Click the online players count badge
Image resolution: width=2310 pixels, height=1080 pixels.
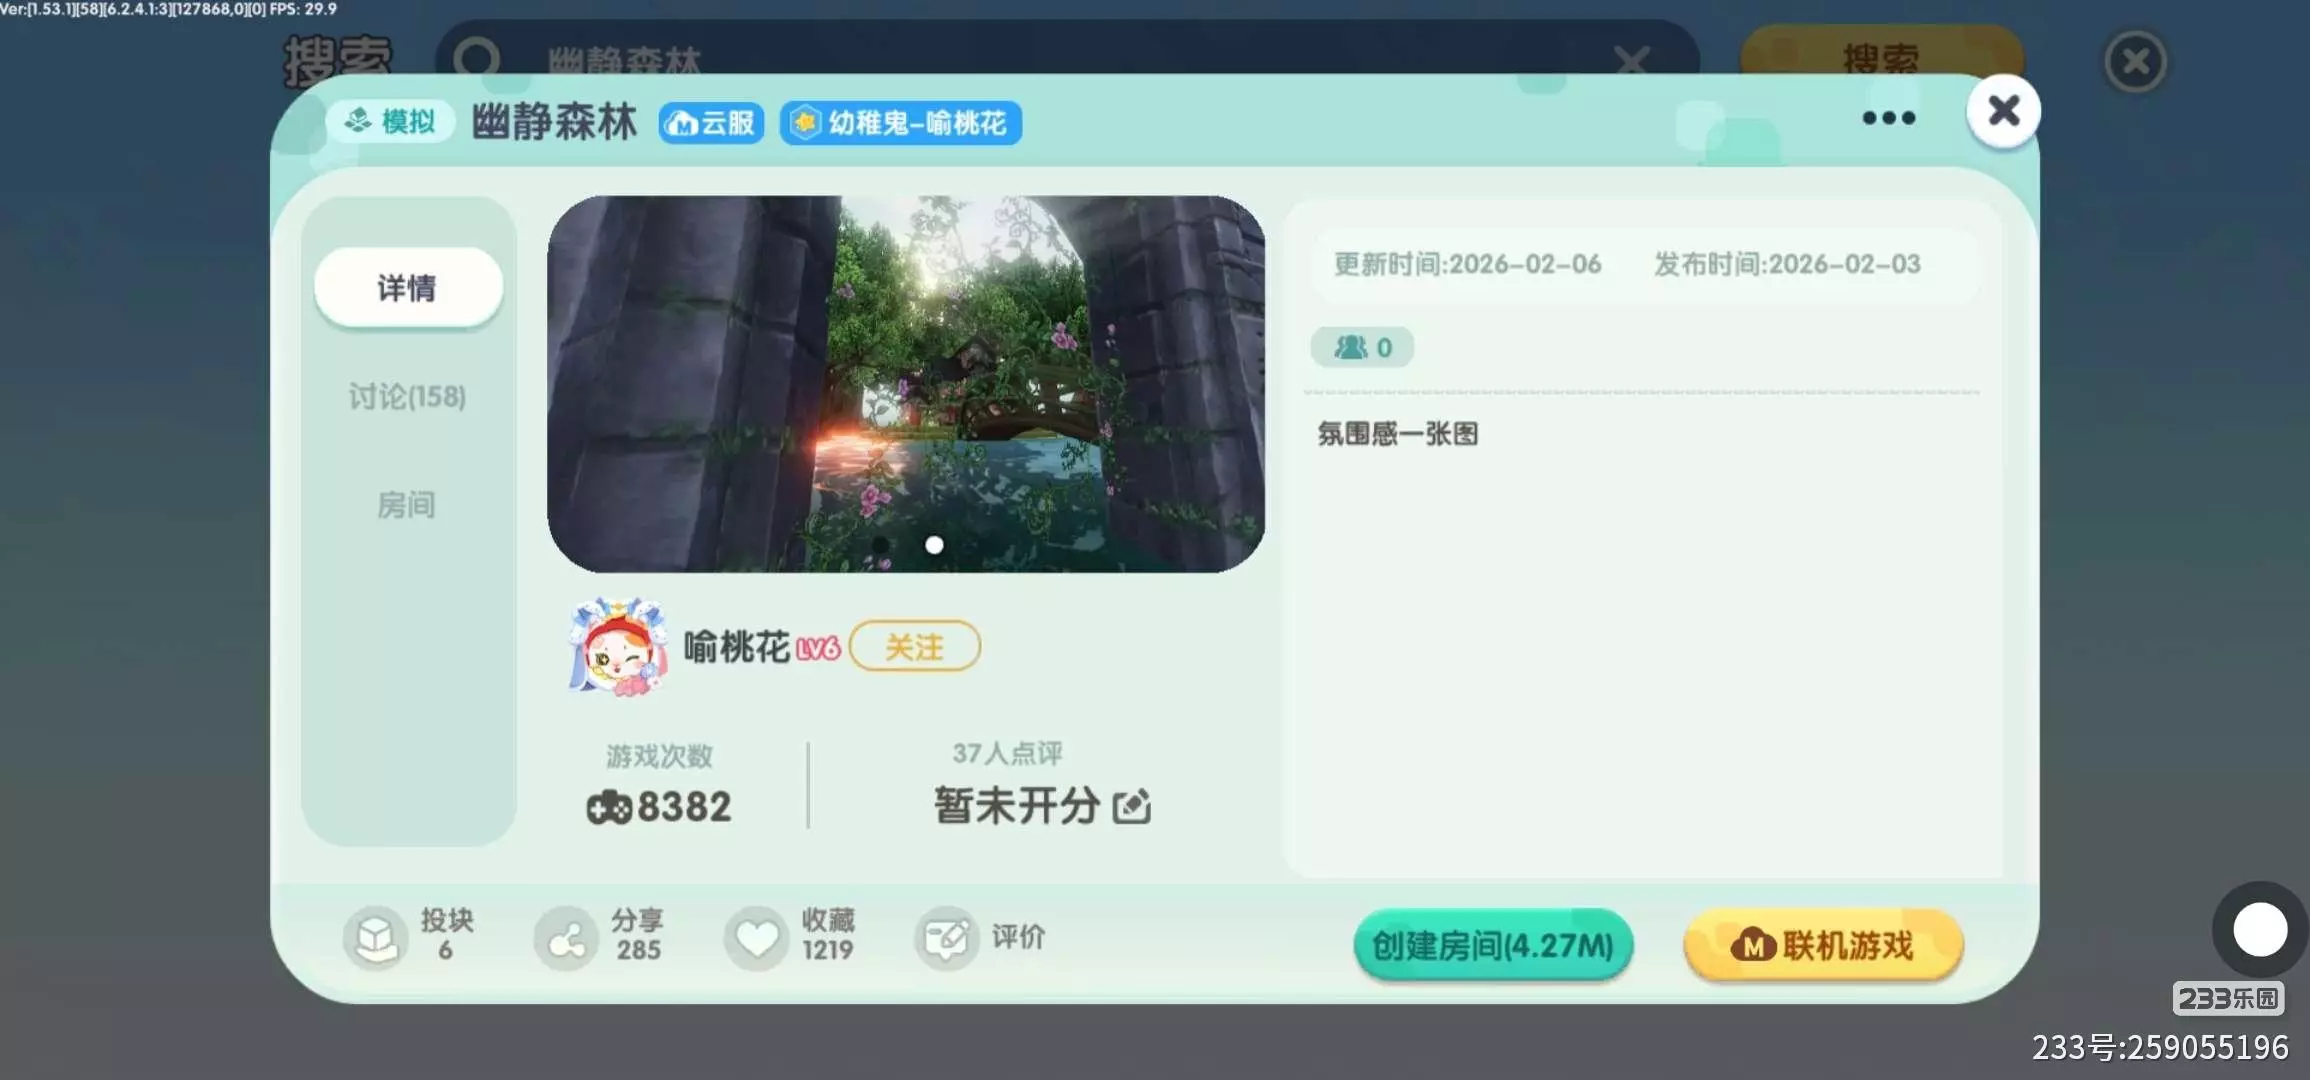(1362, 347)
